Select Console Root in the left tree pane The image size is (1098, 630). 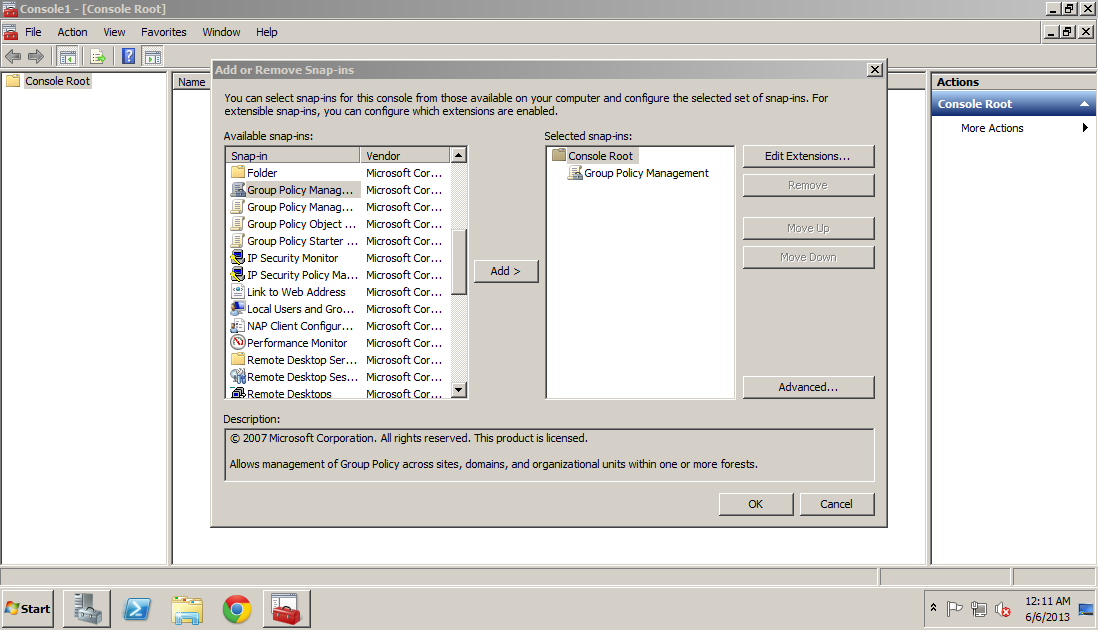(x=57, y=81)
